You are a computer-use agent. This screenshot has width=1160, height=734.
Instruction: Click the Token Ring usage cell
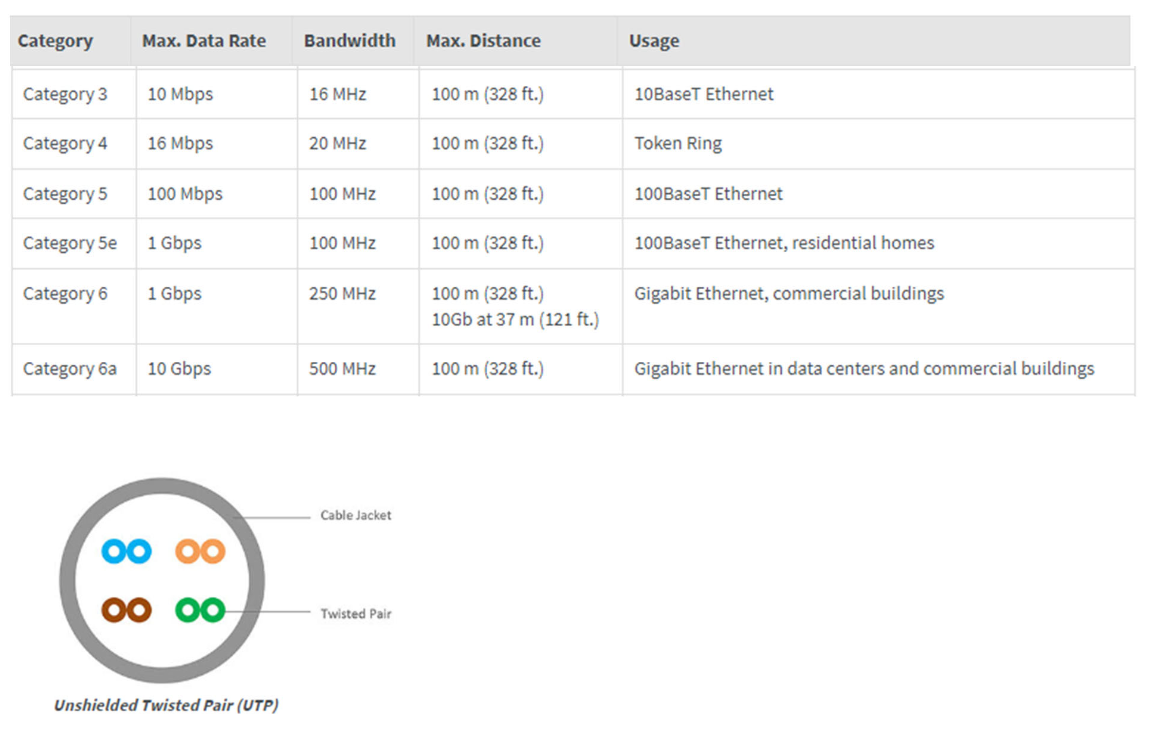[678, 143]
